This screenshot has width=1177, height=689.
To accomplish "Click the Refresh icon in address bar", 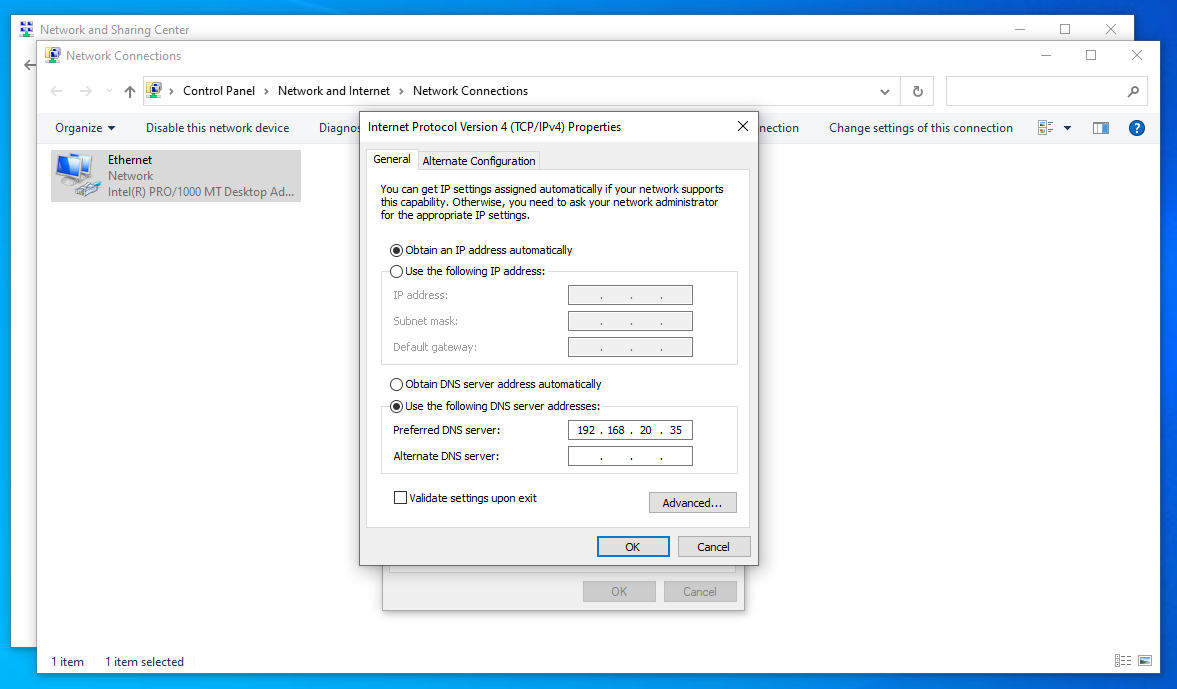I will pos(917,91).
